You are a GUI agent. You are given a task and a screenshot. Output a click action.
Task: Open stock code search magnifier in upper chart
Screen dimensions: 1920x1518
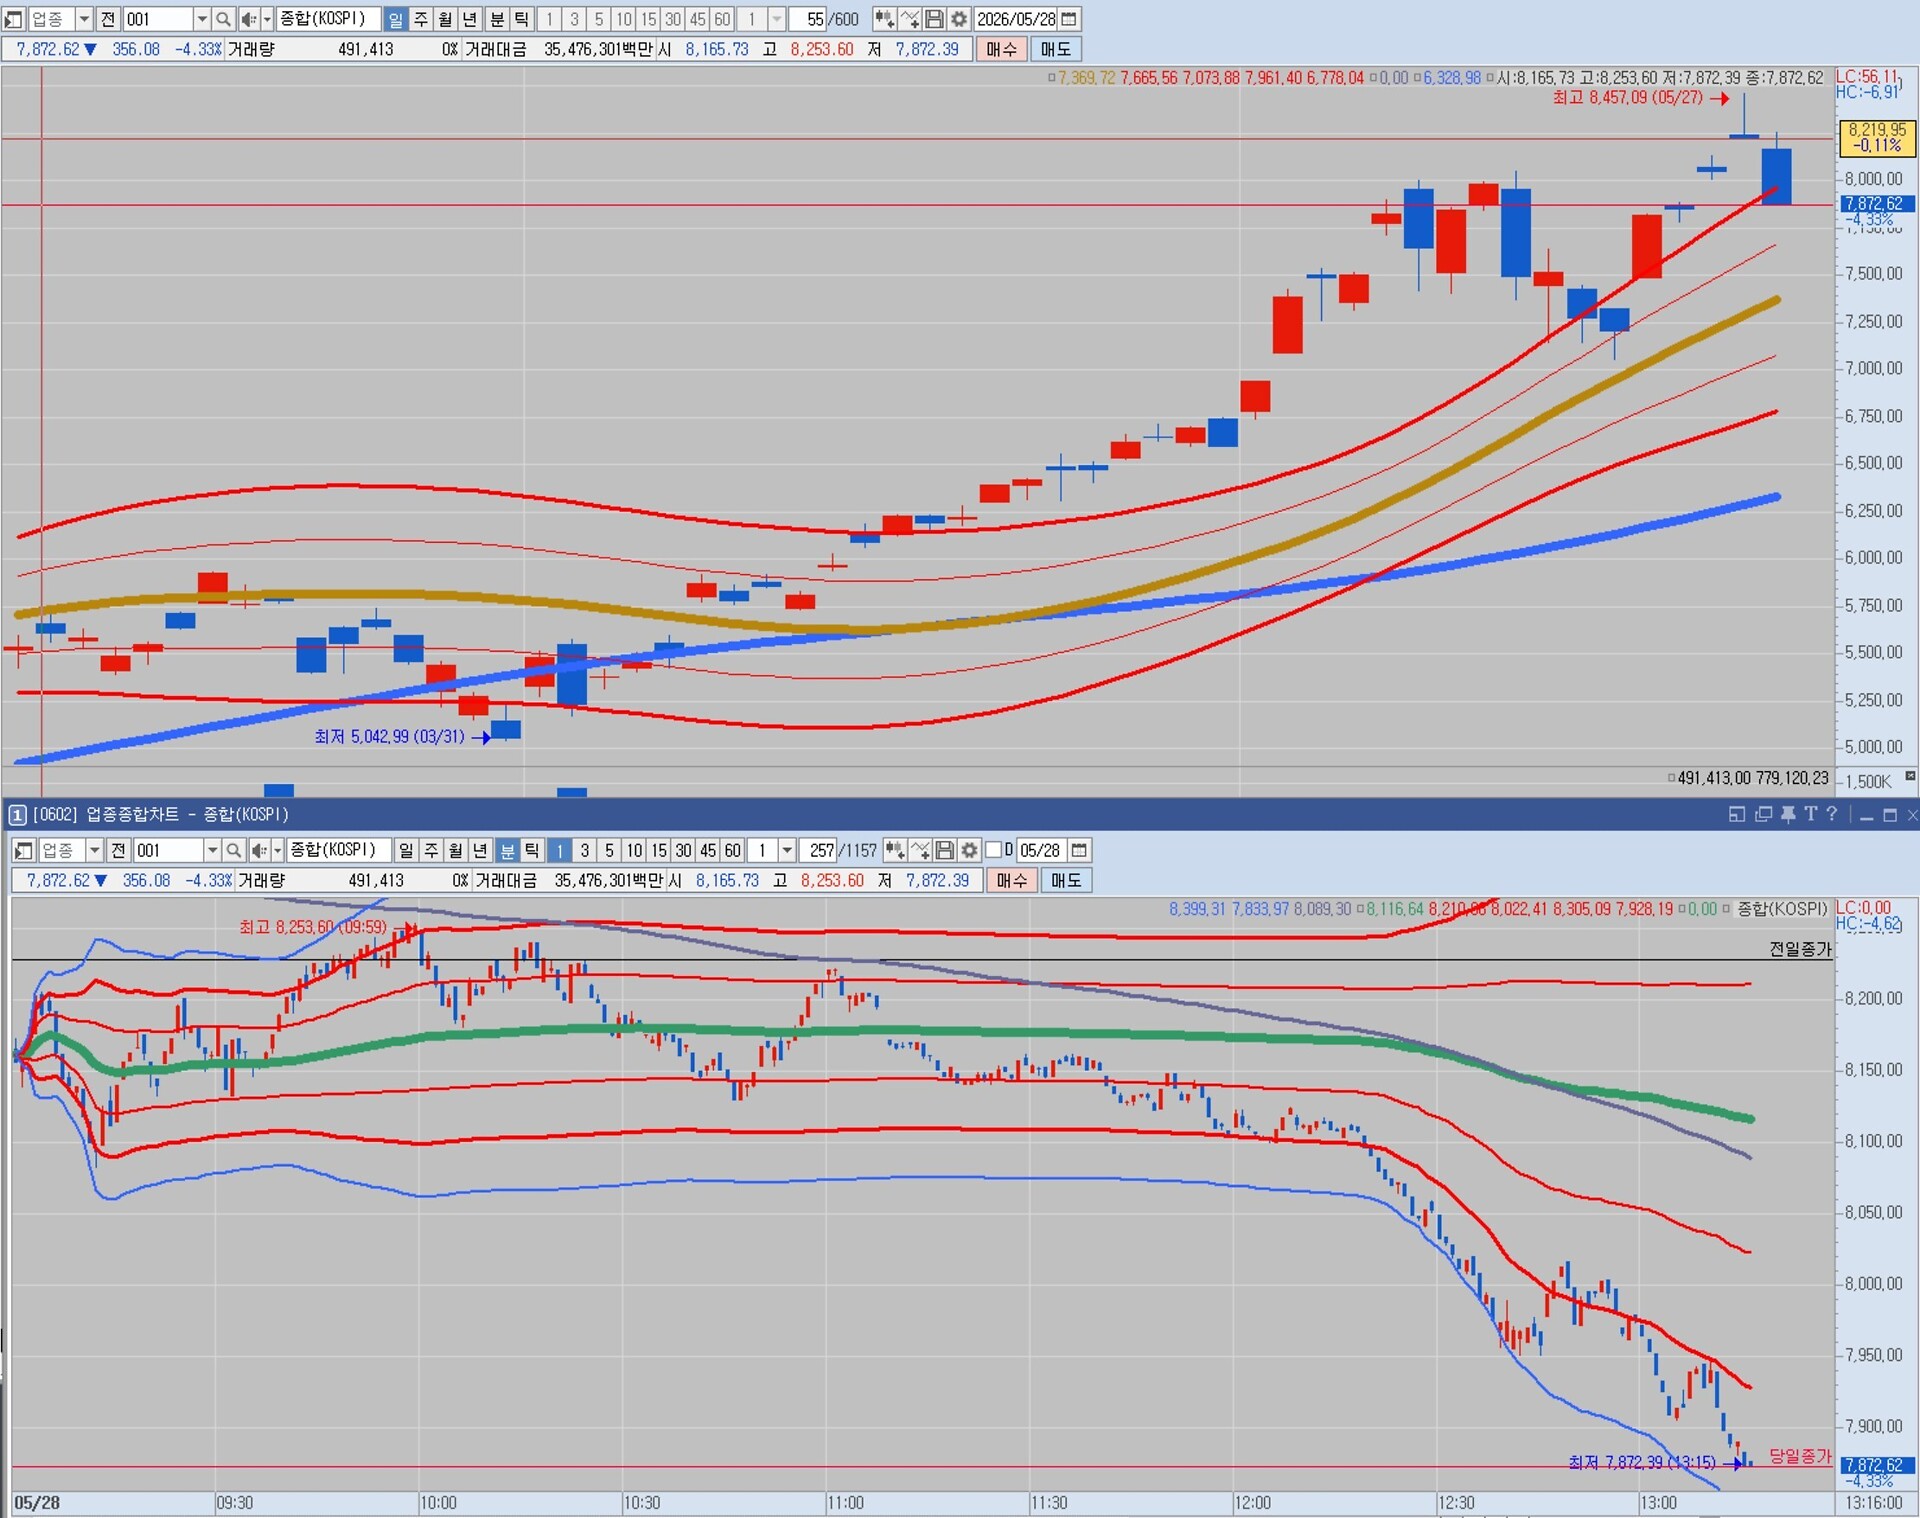[224, 19]
